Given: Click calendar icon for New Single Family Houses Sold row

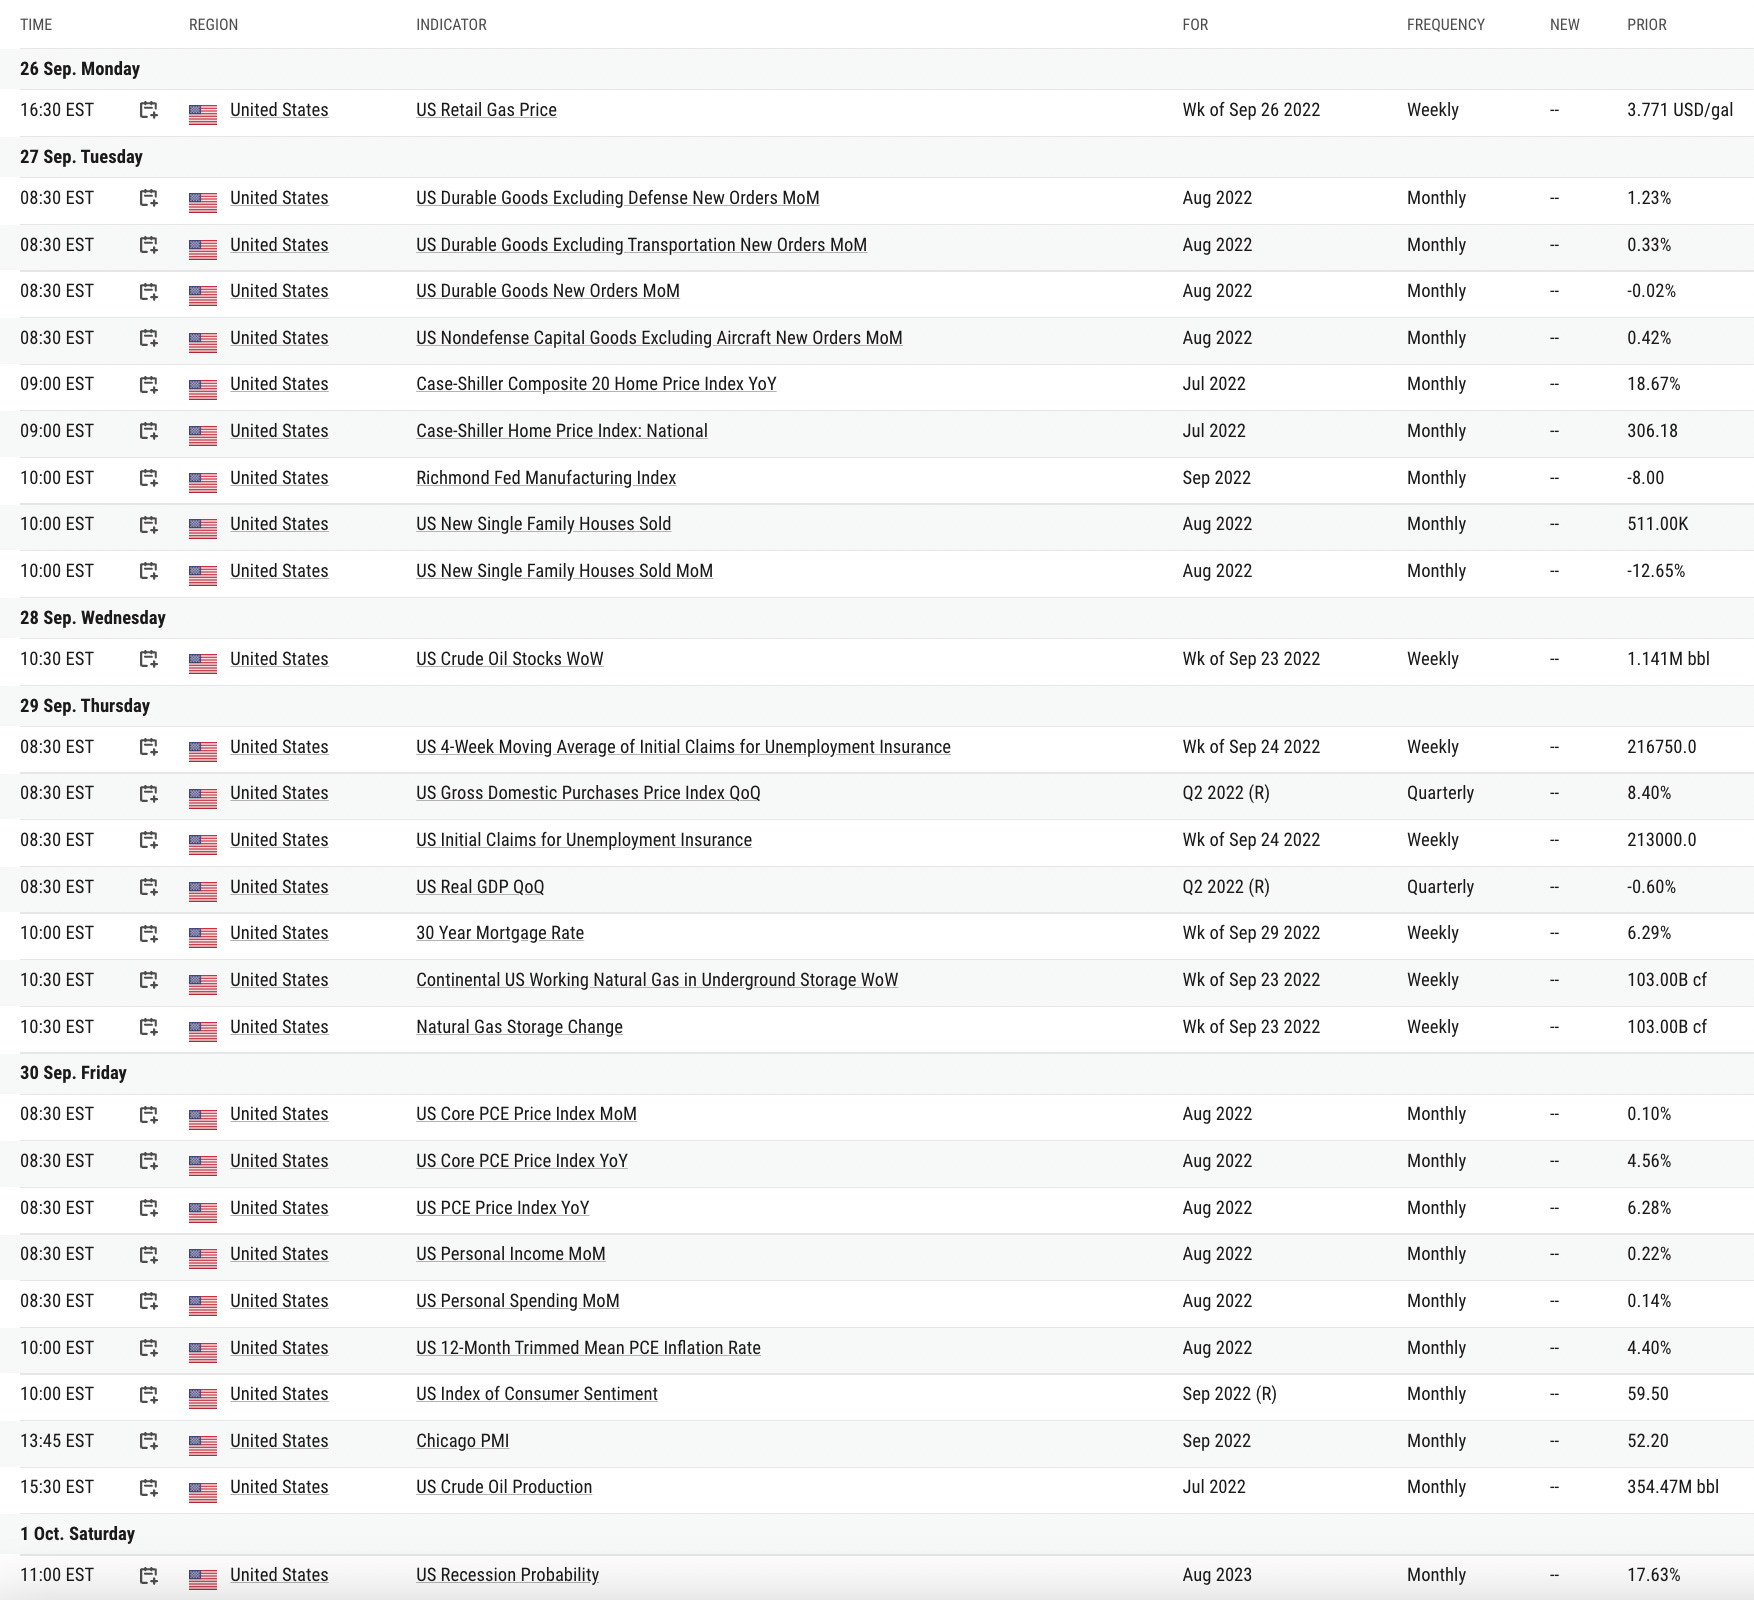Looking at the screenshot, I should (149, 524).
